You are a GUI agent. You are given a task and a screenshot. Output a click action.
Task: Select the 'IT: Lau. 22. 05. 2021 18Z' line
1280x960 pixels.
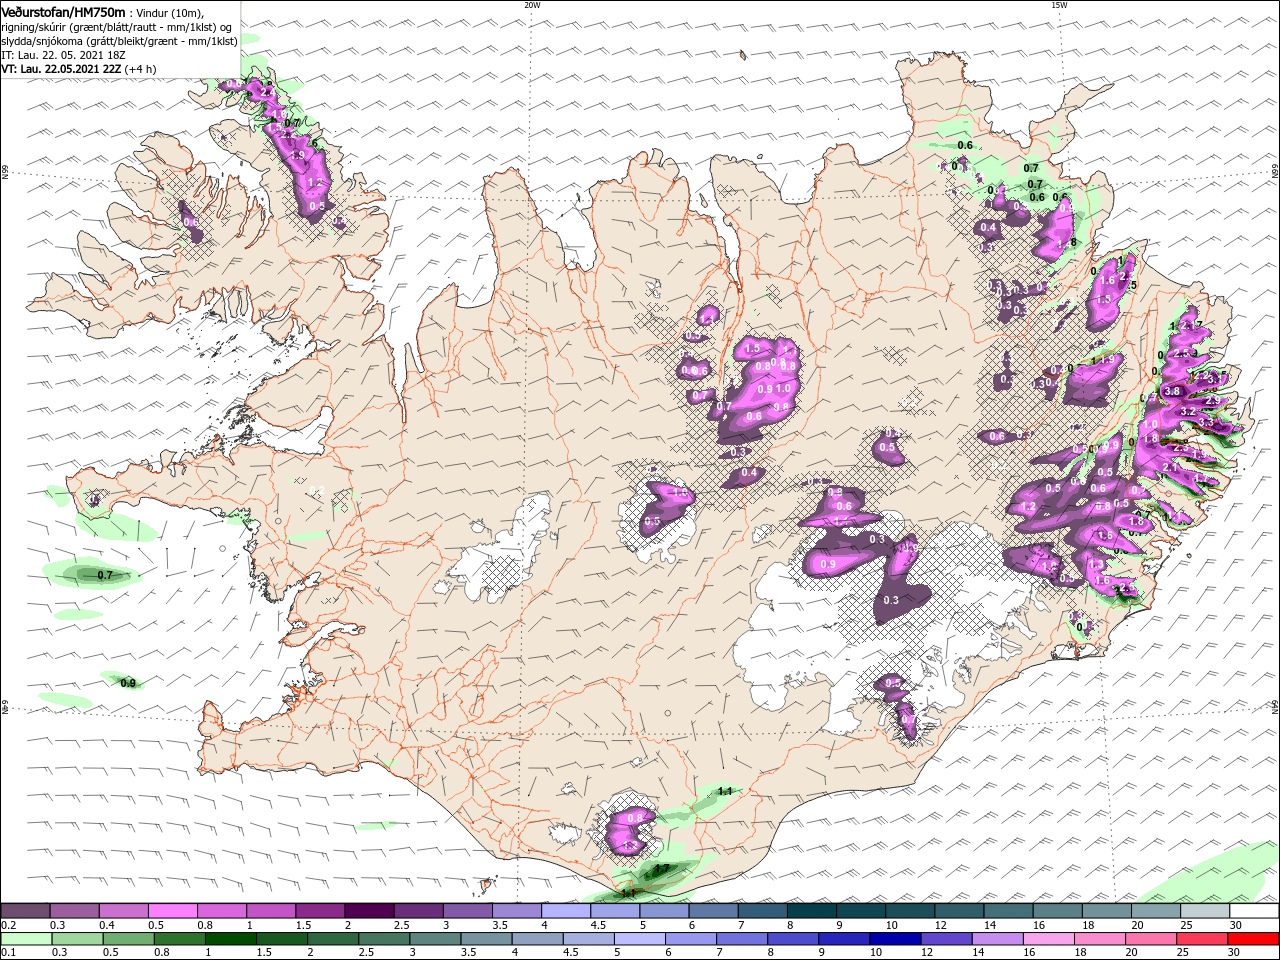[63, 55]
